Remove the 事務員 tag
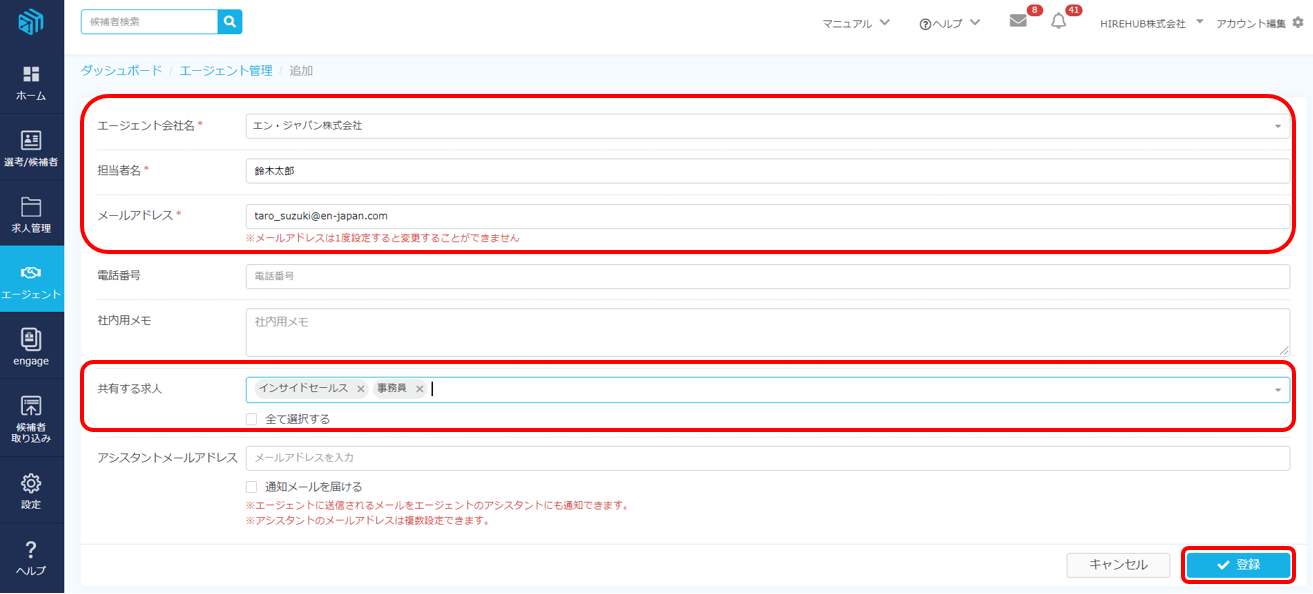The height and width of the screenshot is (594, 1313). pyautogui.click(x=420, y=389)
